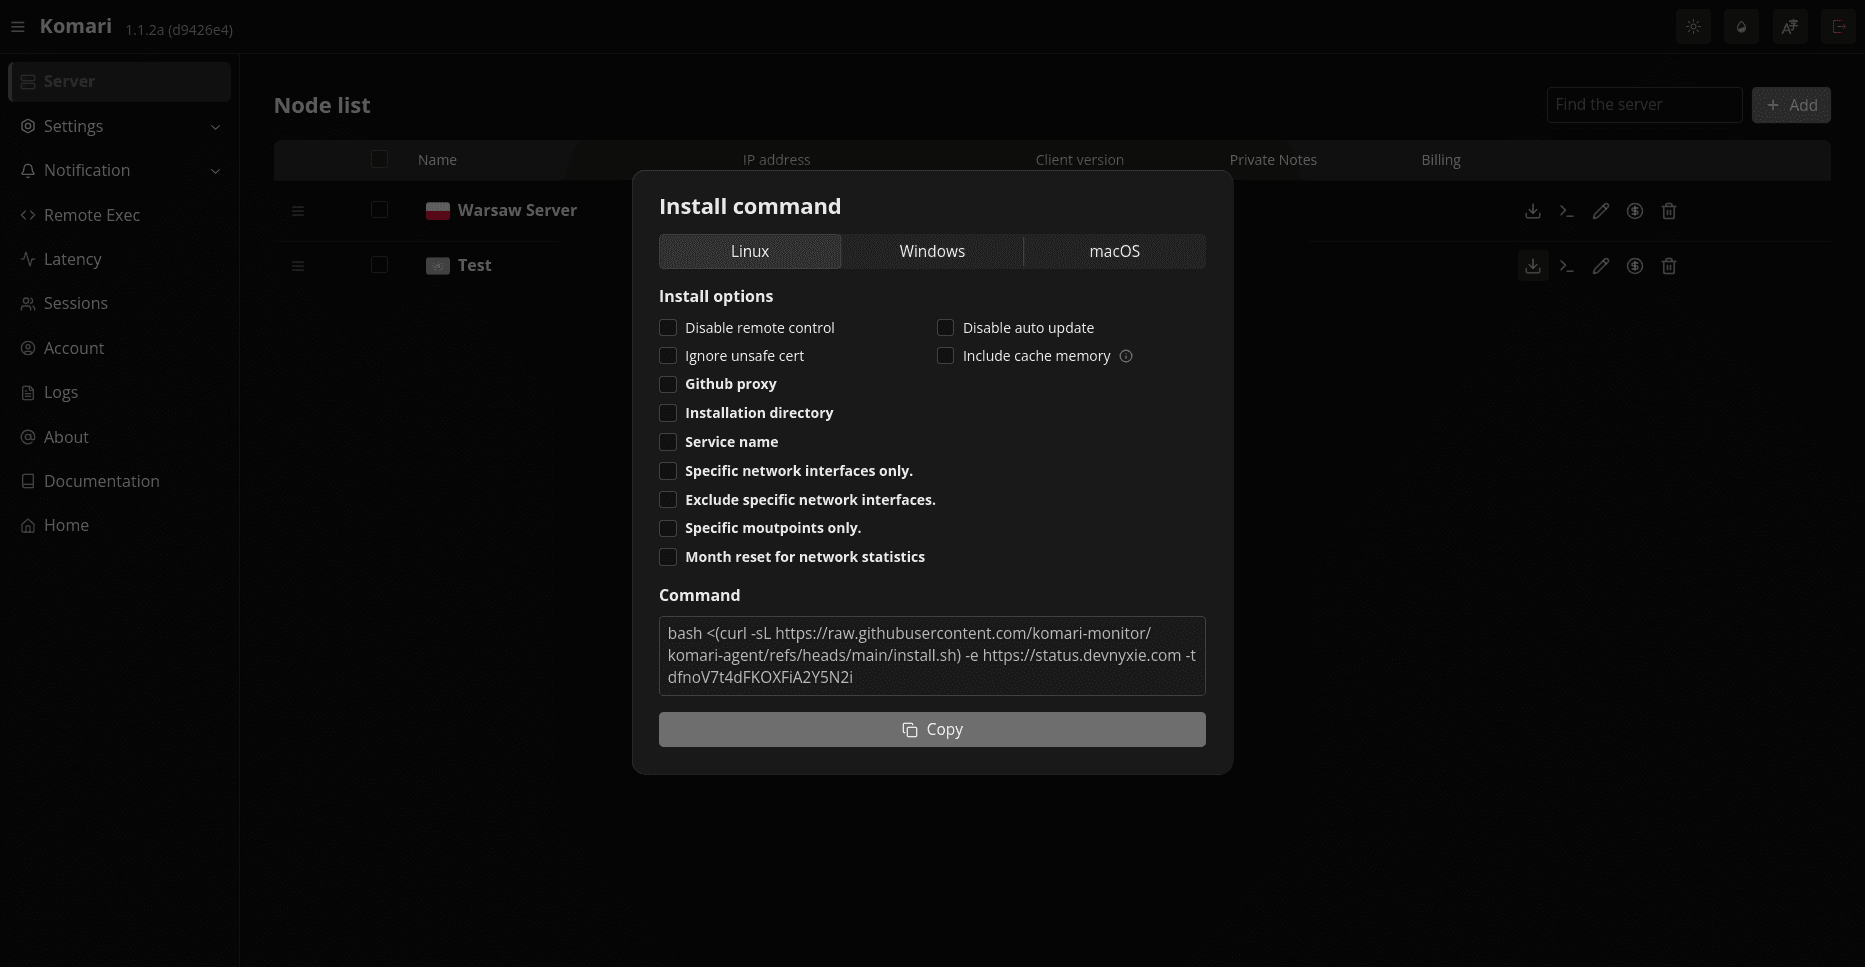Click the language translate icon in header
The image size is (1865, 967).
coord(1790,27)
